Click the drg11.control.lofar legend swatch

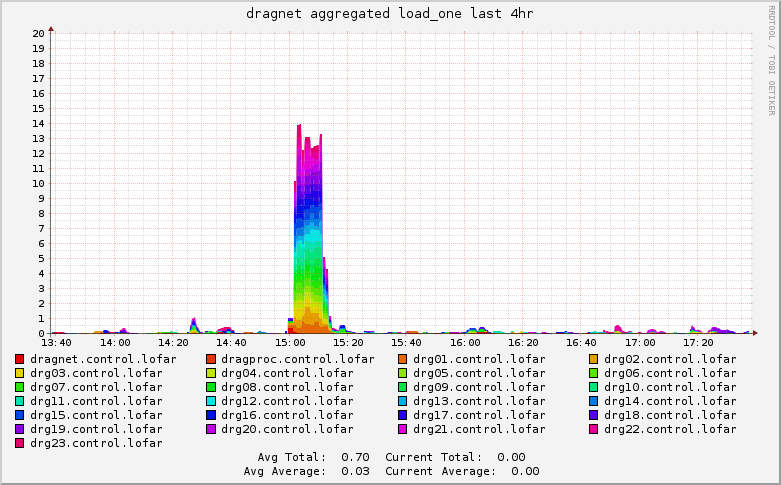point(19,401)
